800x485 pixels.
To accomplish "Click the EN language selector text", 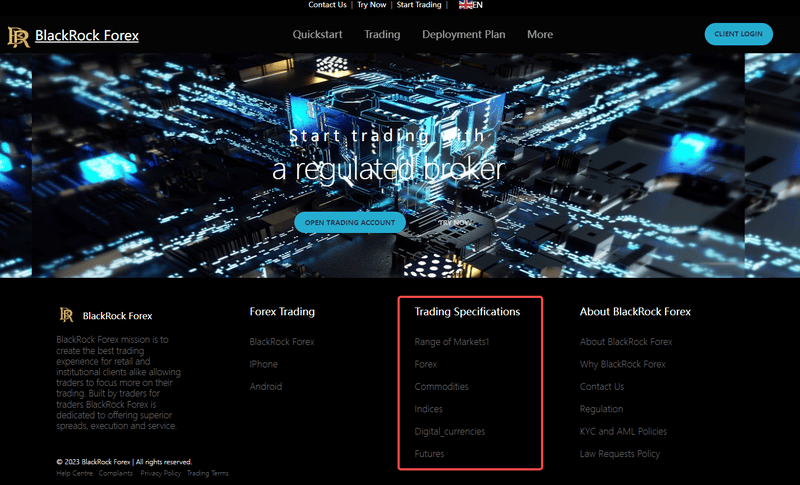I will coord(477,5).
